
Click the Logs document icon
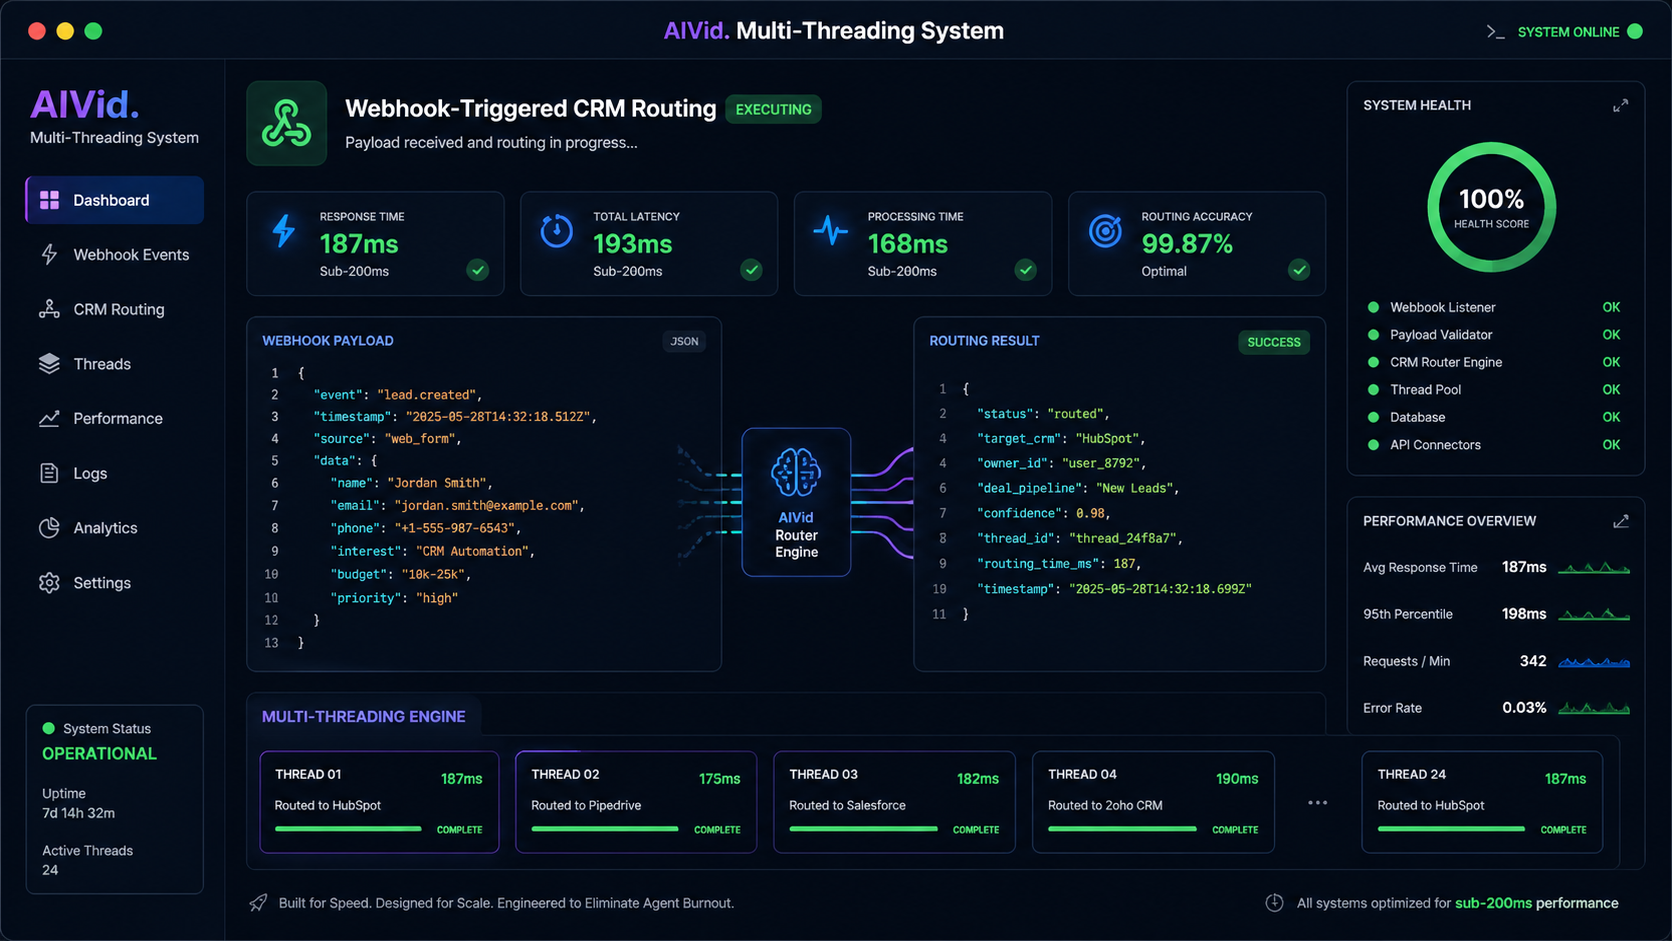pyautogui.click(x=49, y=473)
